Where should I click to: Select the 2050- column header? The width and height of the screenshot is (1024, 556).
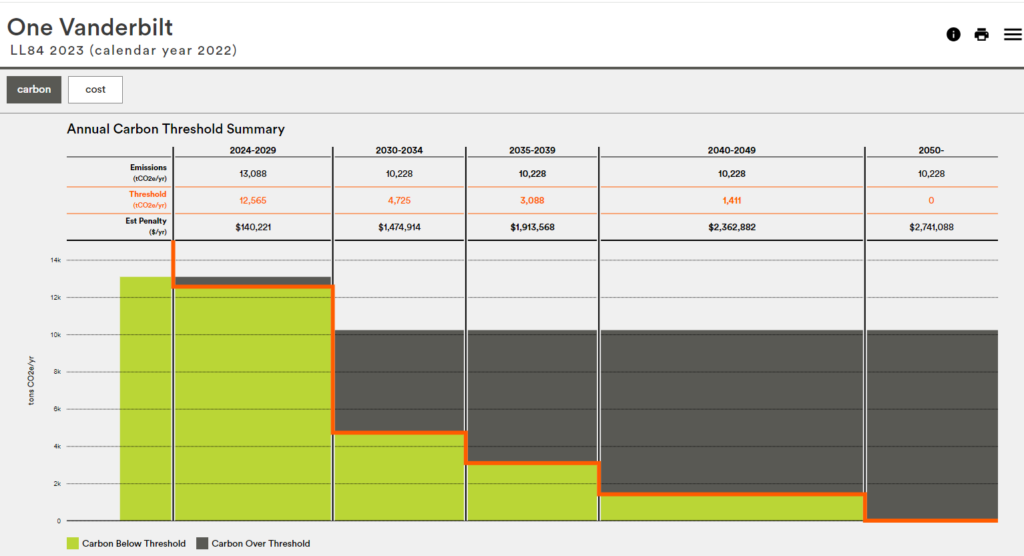click(930, 150)
